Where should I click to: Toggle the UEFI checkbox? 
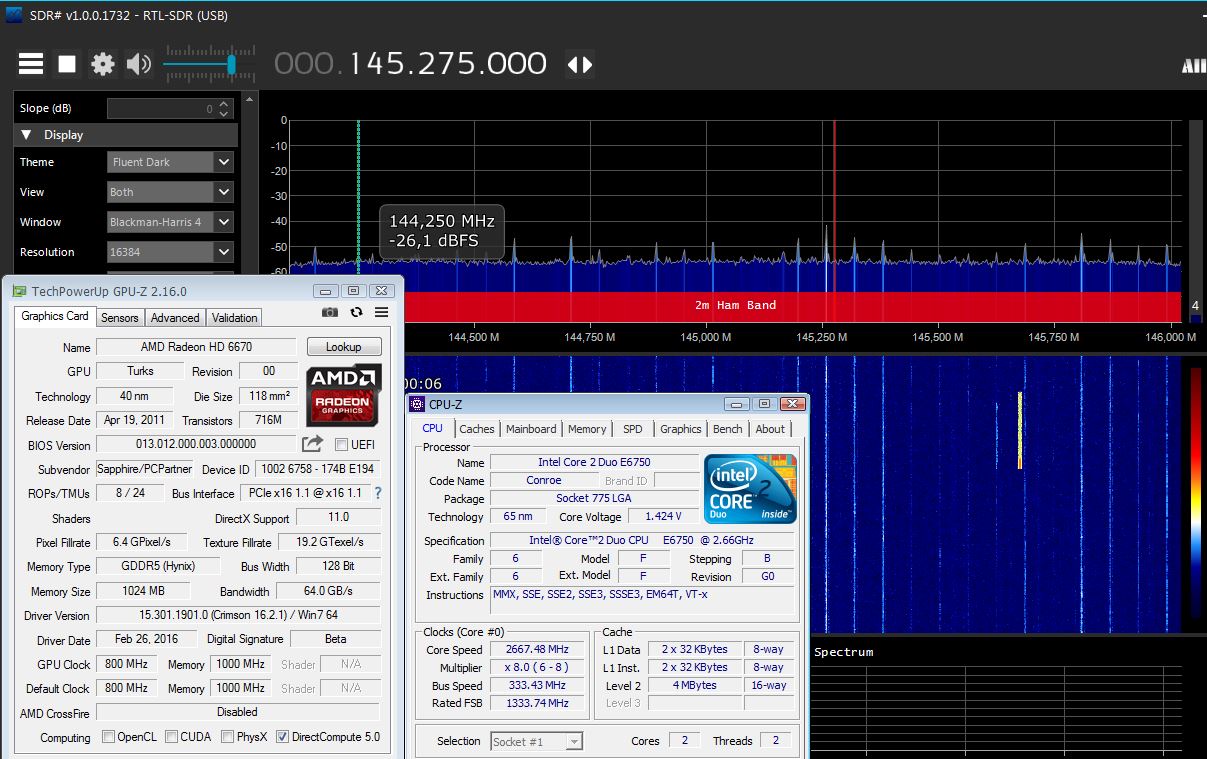[342, 445]
